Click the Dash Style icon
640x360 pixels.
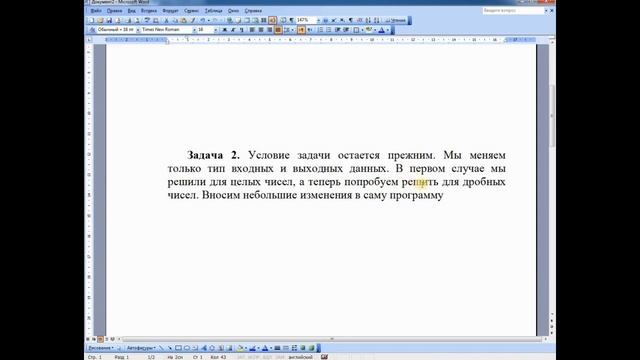point(286,348)
